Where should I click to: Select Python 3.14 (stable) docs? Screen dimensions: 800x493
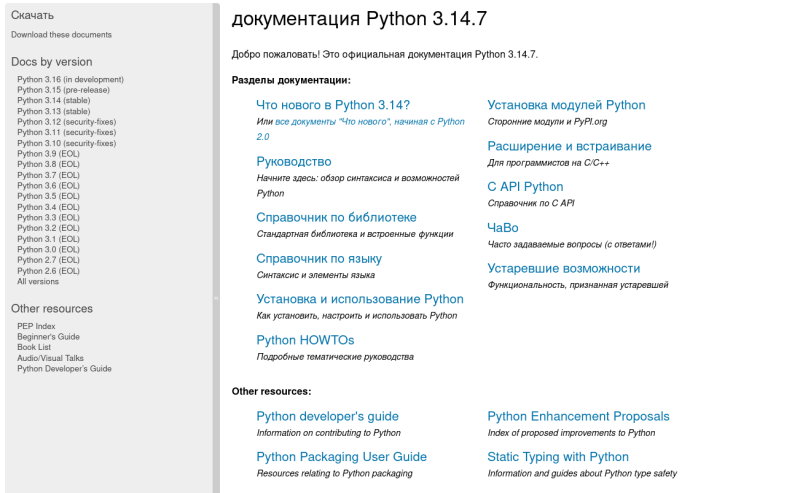click(54, 101)
